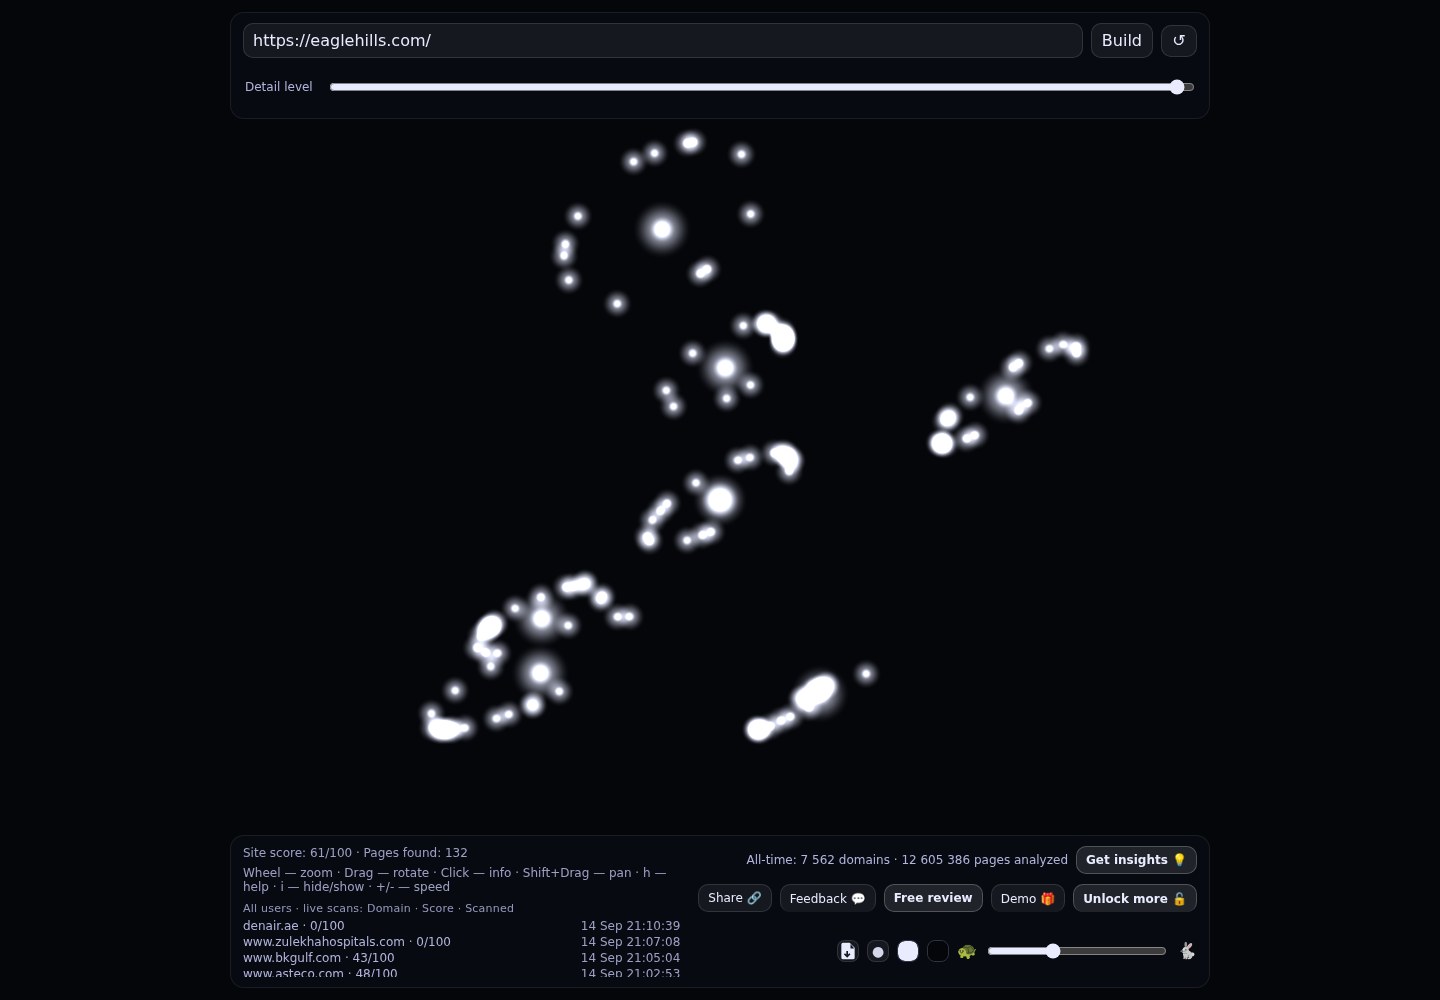Viewport: 1440px width, 1000px height.
Task: Click the denair.ae live scan row
Action: tap(461, 926)
